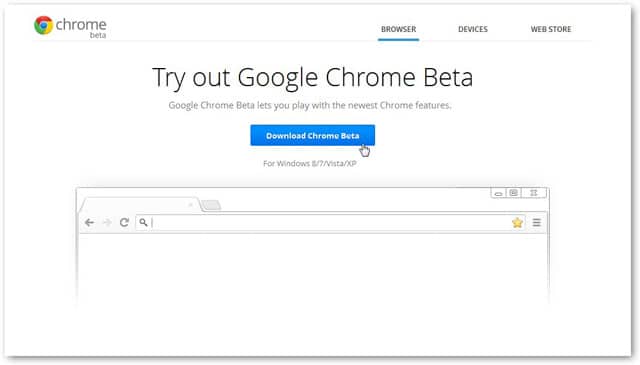This screenshot has width=640, height=365.
Task: Click the mock window close button
Action: (x=533, y=193)
